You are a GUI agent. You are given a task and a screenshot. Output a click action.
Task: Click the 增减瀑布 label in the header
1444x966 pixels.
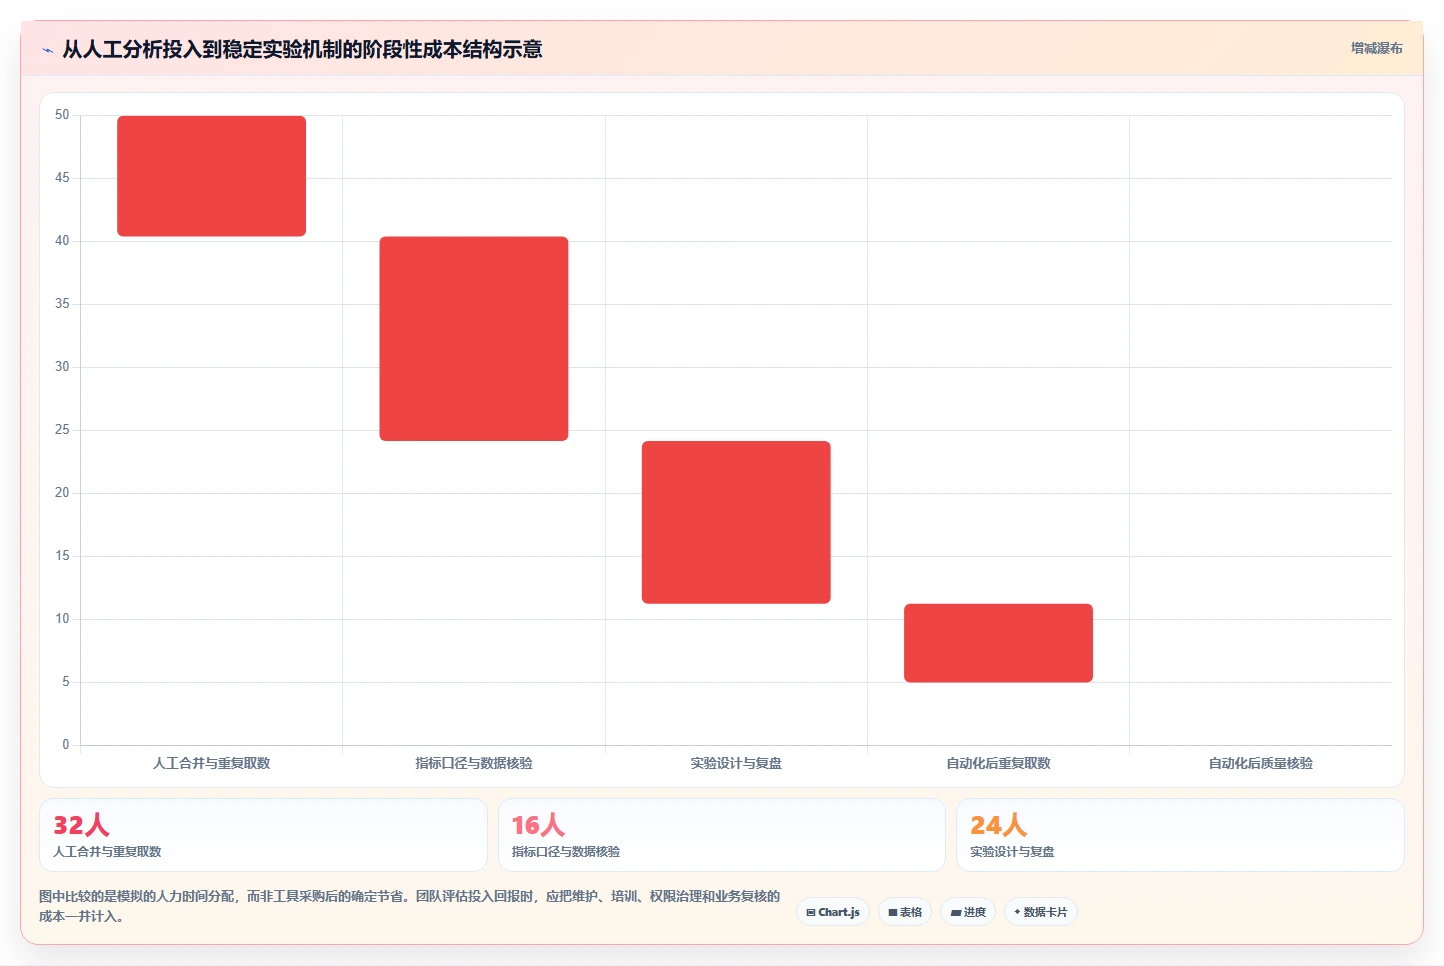(1376, 48)
